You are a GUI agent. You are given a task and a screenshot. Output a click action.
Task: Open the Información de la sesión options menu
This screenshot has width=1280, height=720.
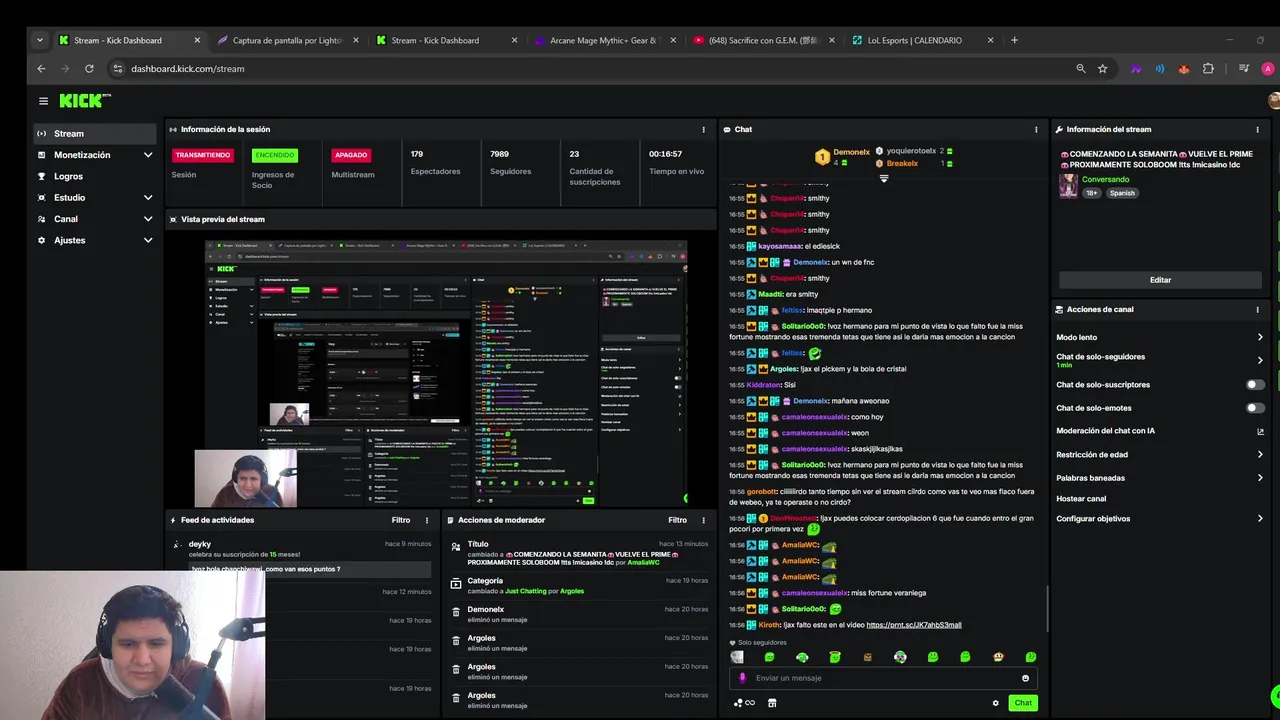tap(703, 129)
